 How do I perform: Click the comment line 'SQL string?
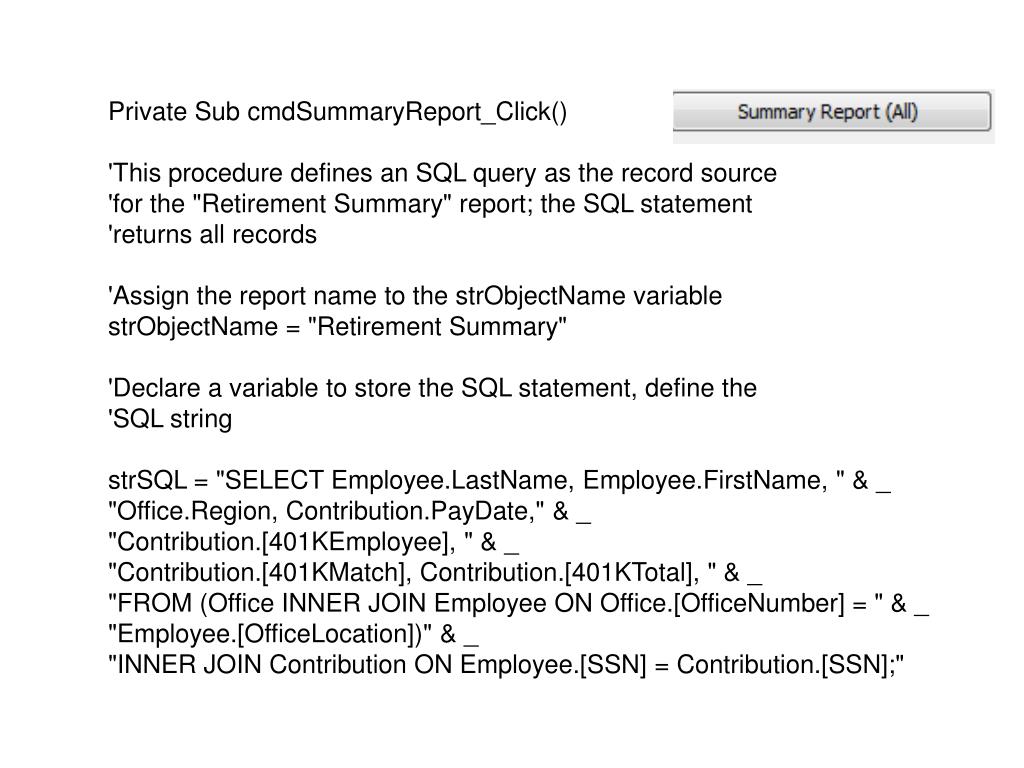pos(170,419)
